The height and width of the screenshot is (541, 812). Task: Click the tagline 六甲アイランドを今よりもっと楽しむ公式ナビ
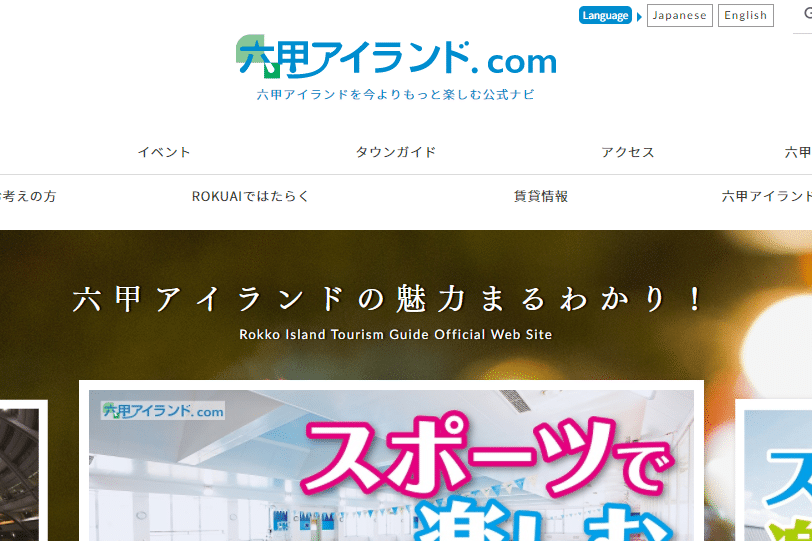pos(396,94)
